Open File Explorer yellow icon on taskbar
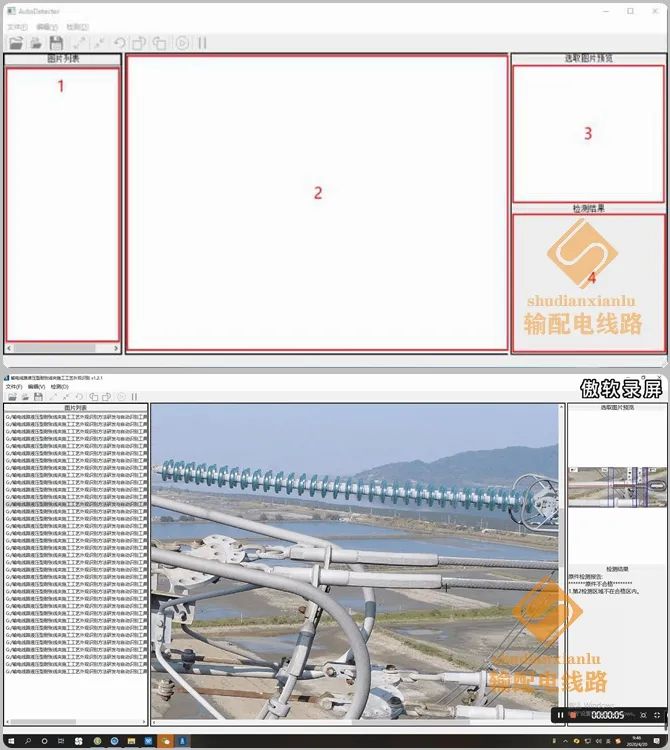Screen dimensions: 670x750 pyautogui.click(x=131, y=741)
